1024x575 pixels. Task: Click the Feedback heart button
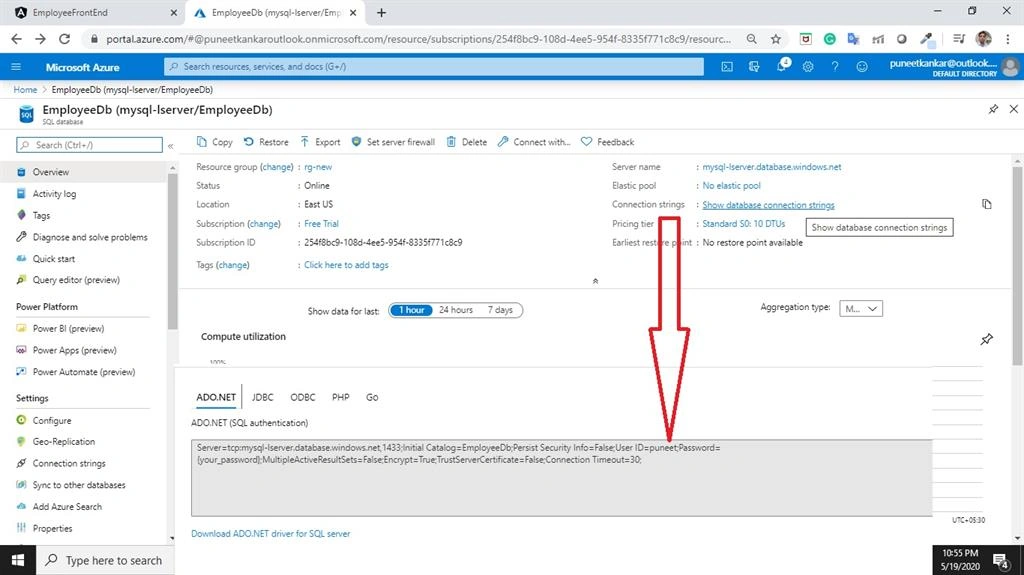(607, 142)
